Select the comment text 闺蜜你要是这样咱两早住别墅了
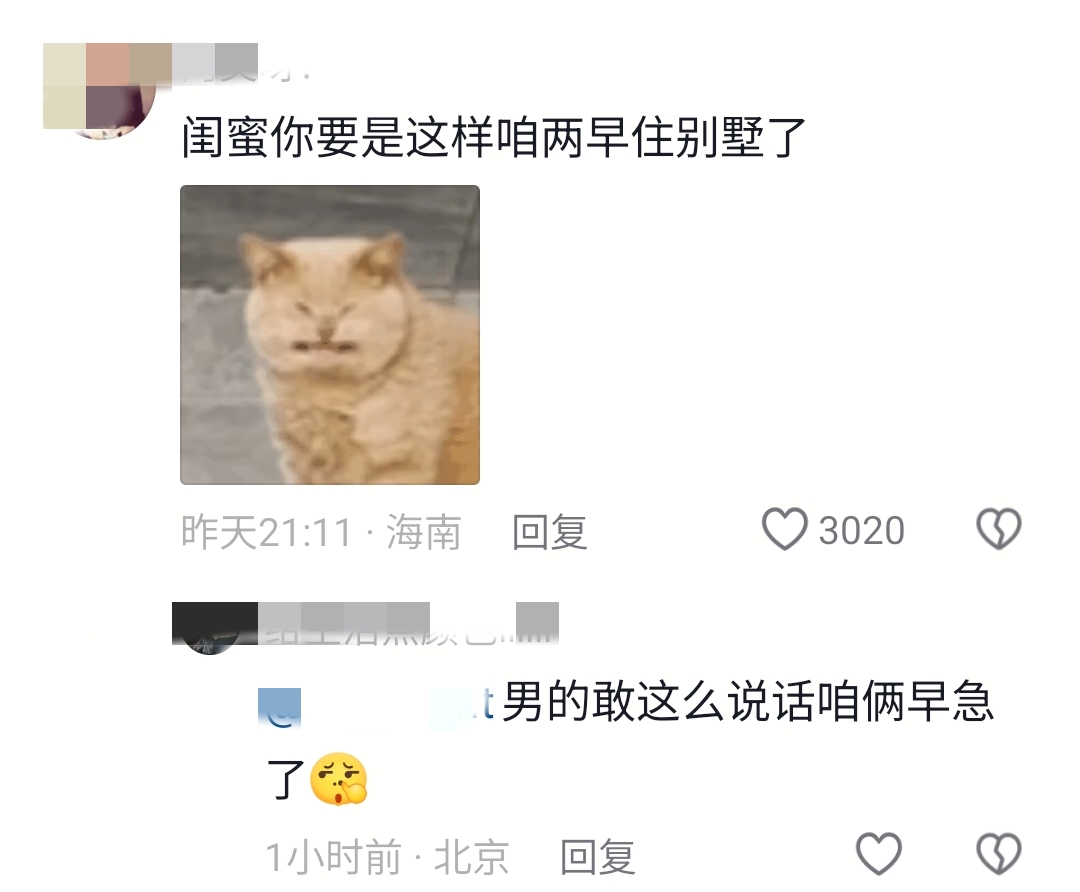Screen dimensions: 1080x892 click(x=493, y=136)
